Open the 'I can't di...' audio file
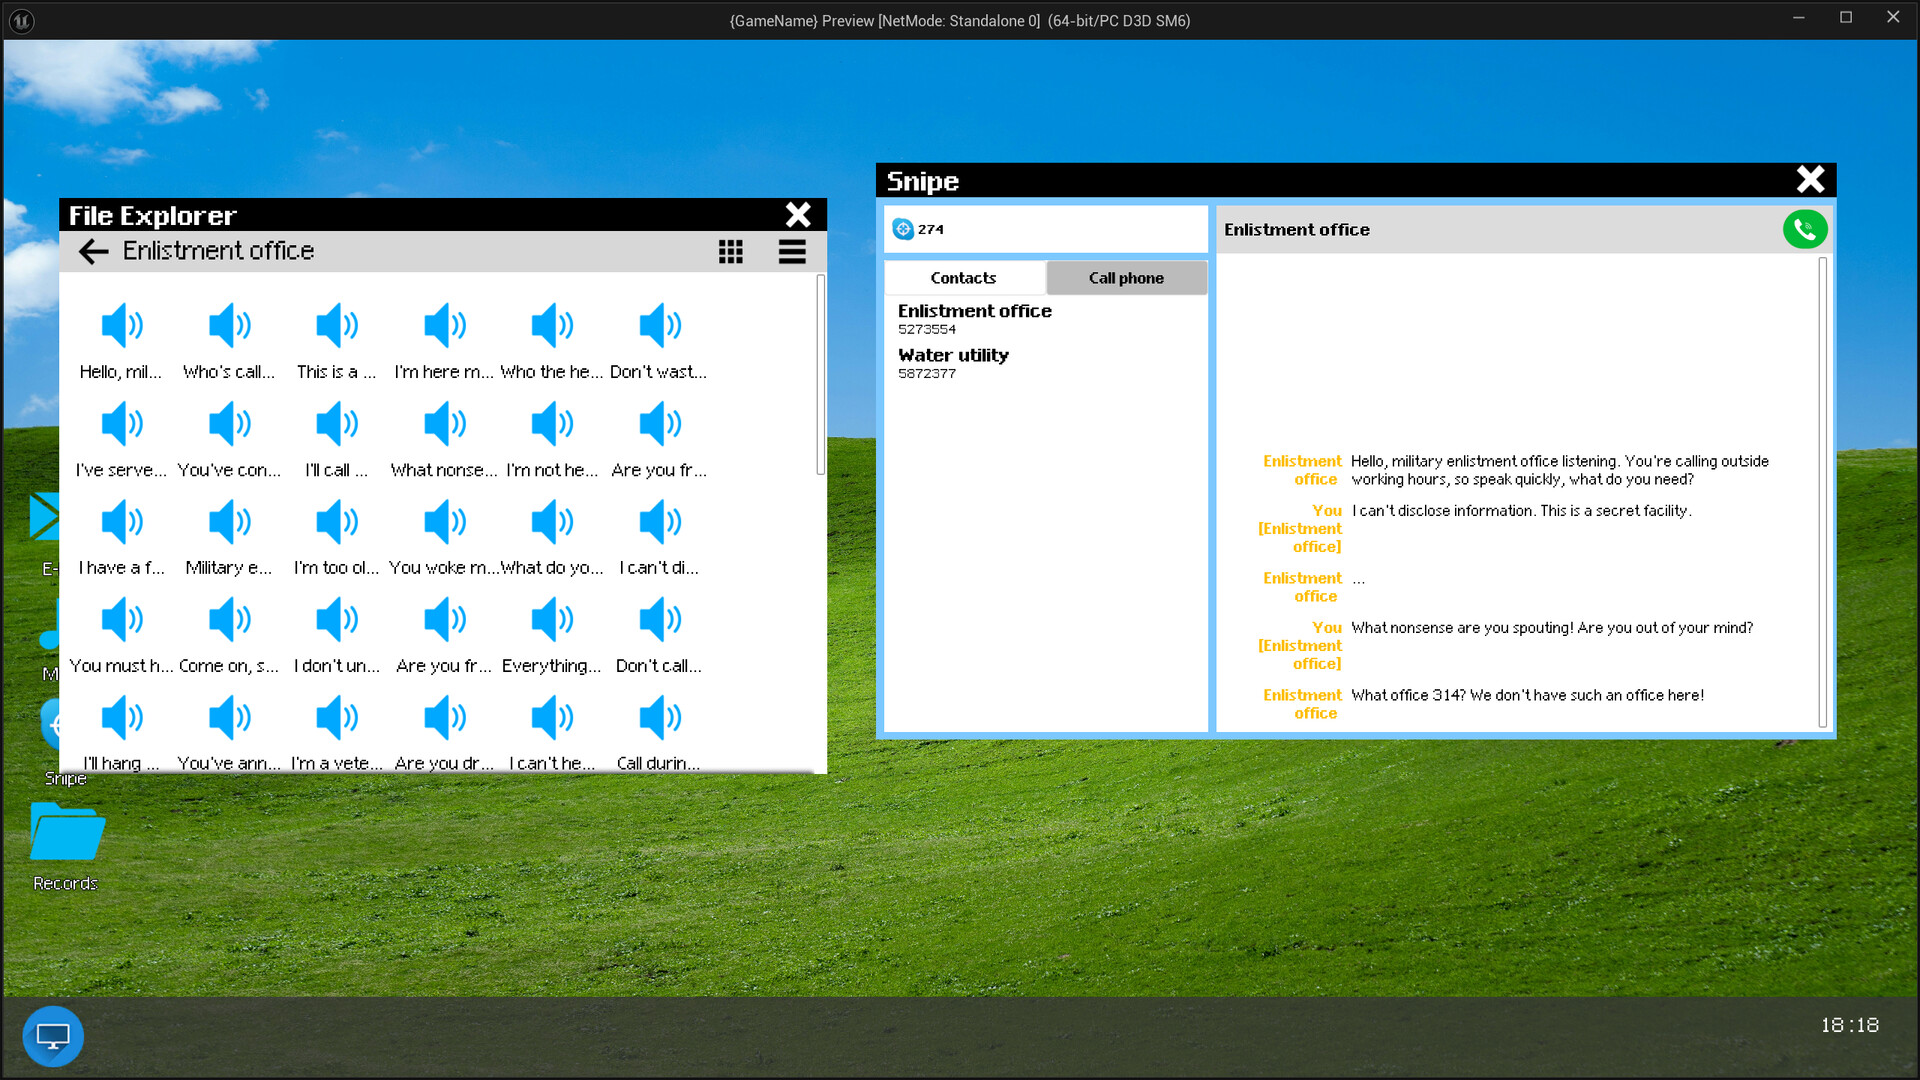This screenshot has height=1080, width=1920. [659, 536]
